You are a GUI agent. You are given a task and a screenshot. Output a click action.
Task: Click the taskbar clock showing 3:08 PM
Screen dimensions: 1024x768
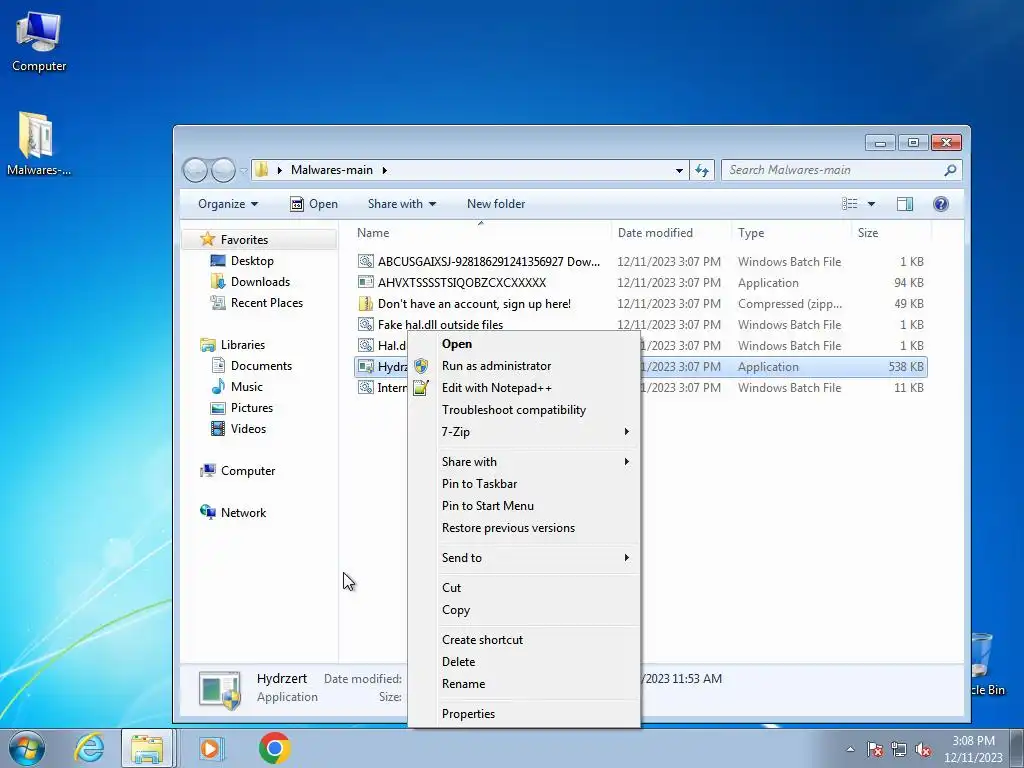[973, 749]
